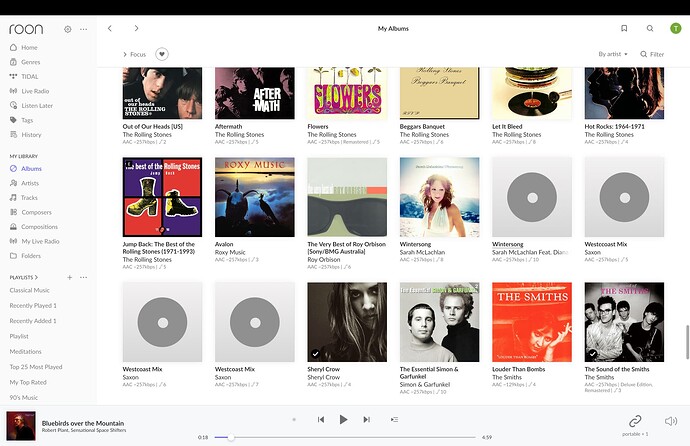This screenshot has height=446, width=690.
Task: Open the search magnifier icon
Action: coord(650,28)
